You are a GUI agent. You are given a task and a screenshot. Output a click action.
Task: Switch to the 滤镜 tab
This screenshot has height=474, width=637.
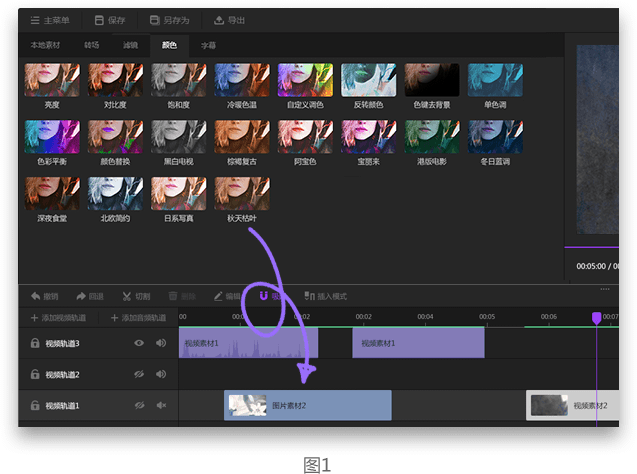tap(130, 45)
